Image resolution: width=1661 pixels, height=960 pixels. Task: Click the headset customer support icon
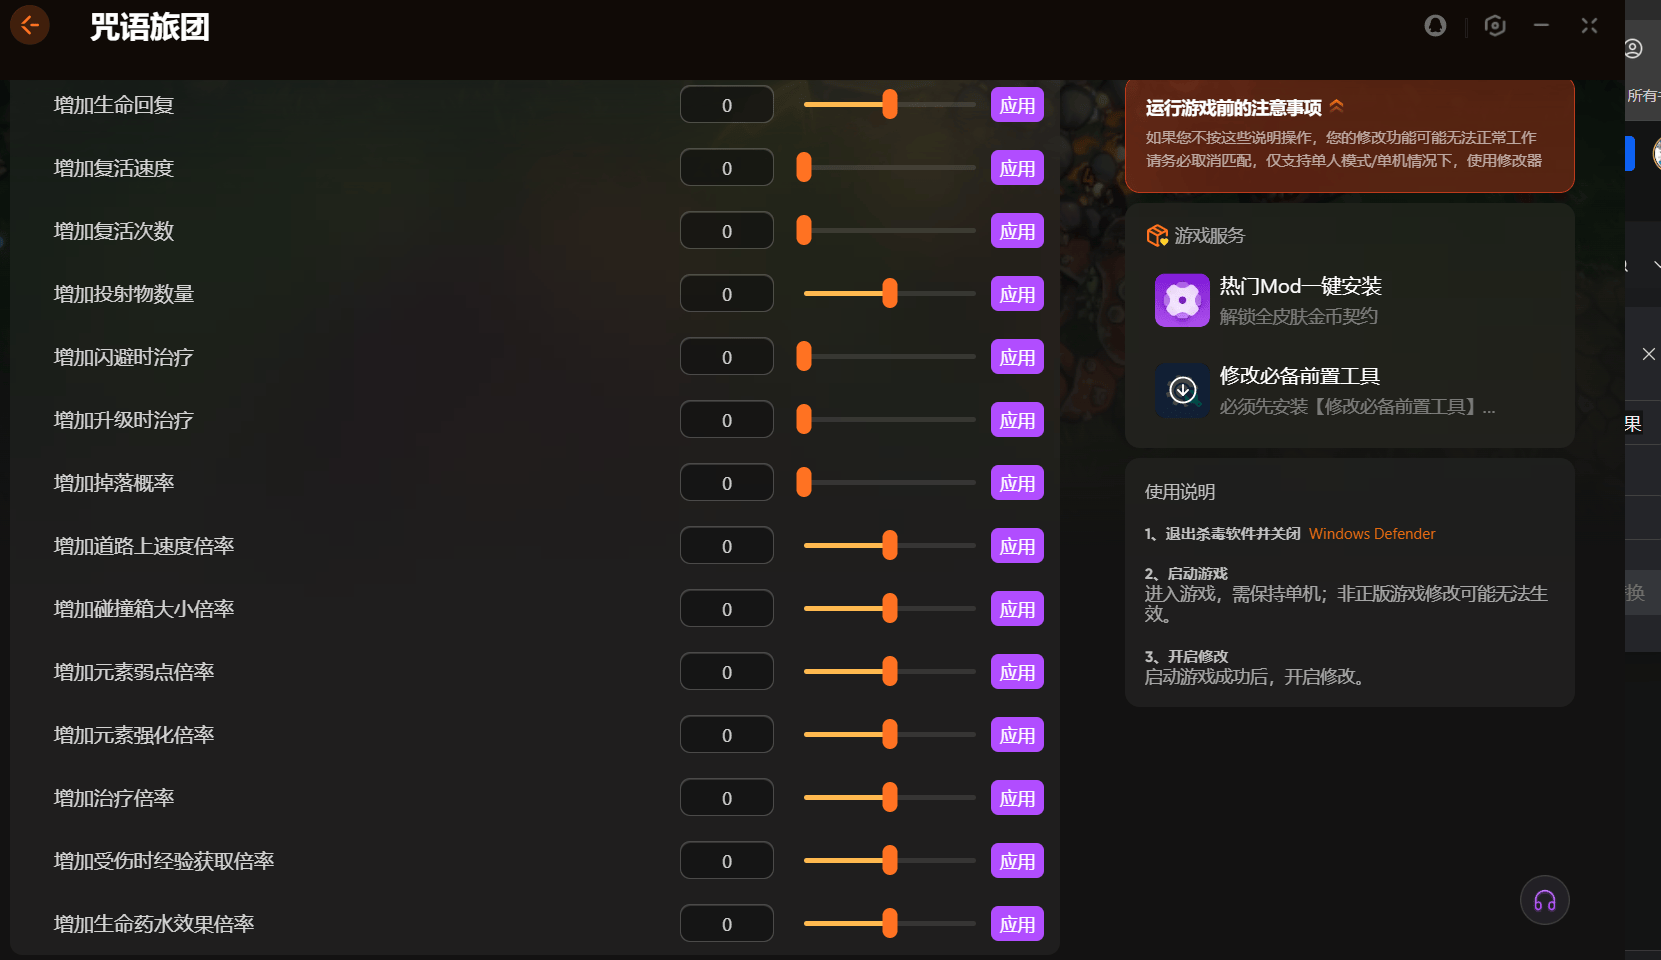tap(1545, 901)
